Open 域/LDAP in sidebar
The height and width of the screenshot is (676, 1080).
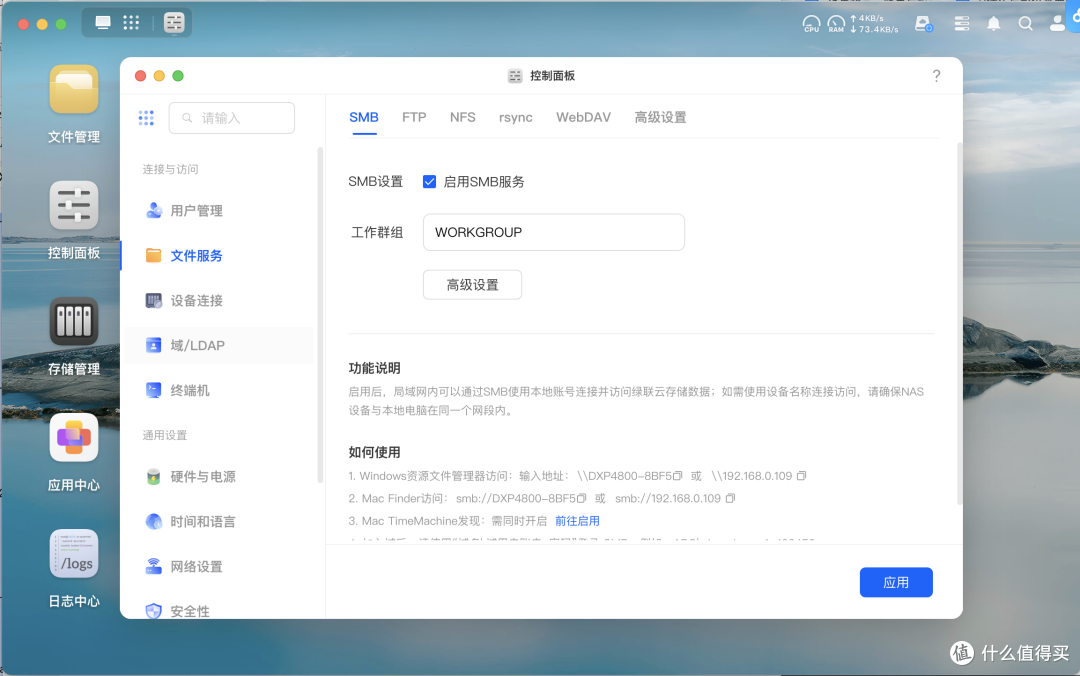(219, 345)
